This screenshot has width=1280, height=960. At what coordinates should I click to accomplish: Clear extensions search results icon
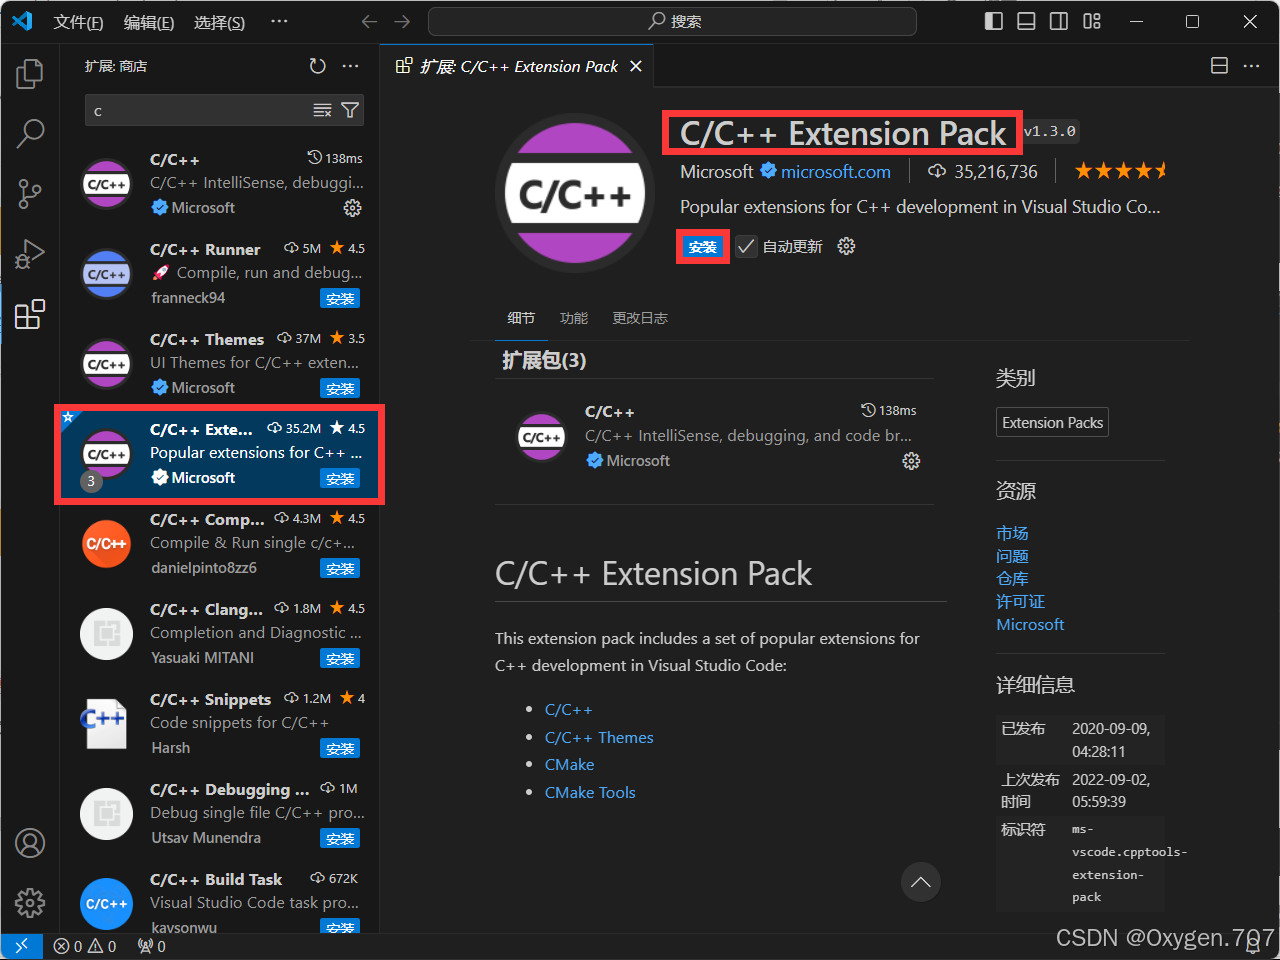coord(322,110)
